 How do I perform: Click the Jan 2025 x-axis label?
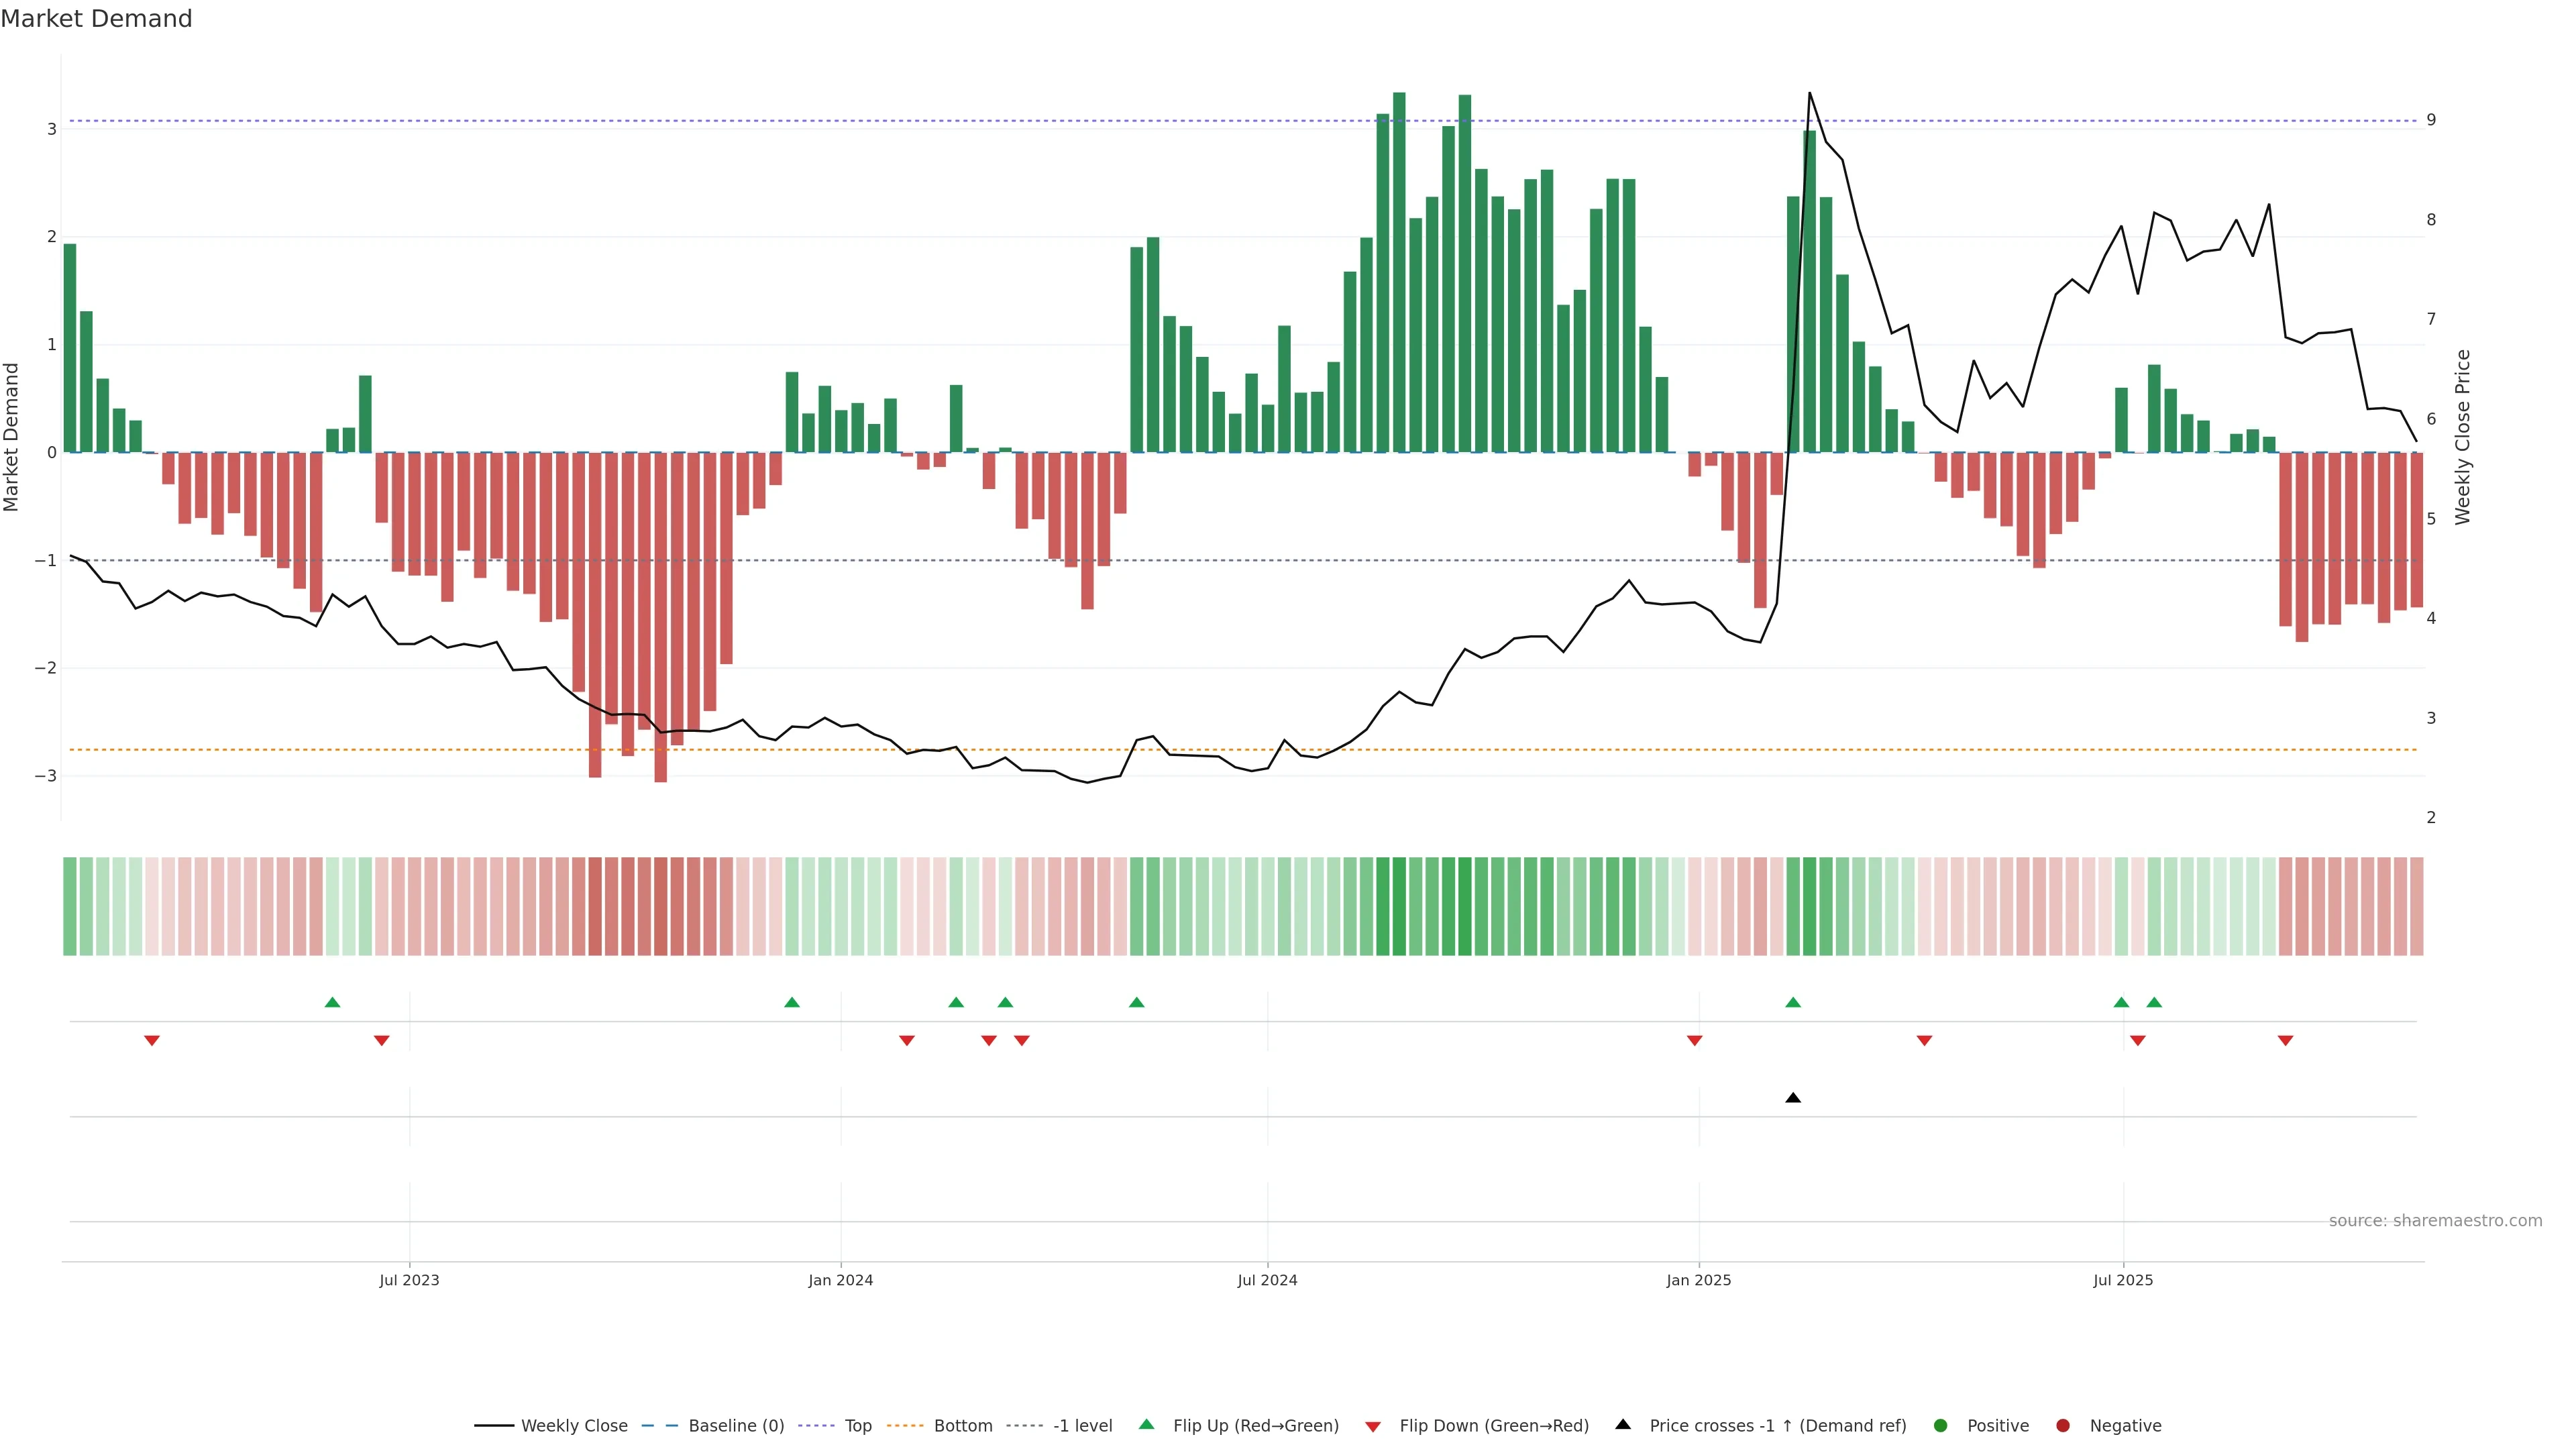[1698, 1280]
